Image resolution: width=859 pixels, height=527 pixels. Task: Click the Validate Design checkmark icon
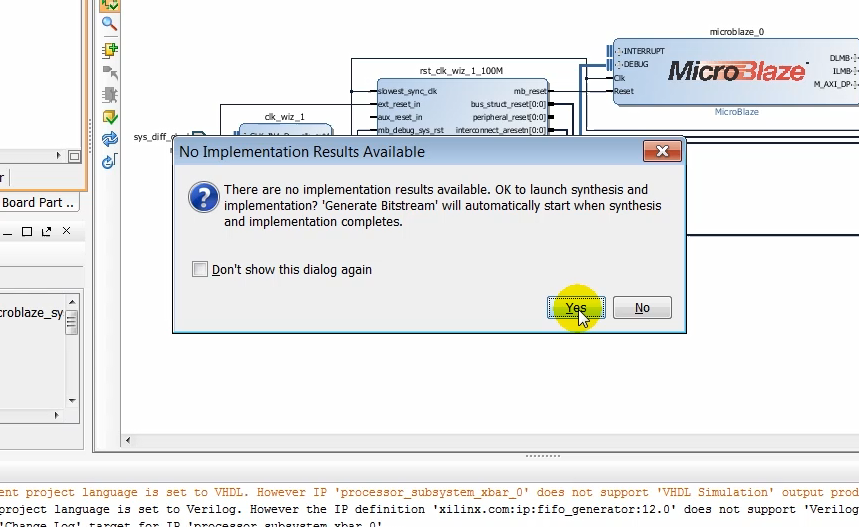click(x=110, y=117)
